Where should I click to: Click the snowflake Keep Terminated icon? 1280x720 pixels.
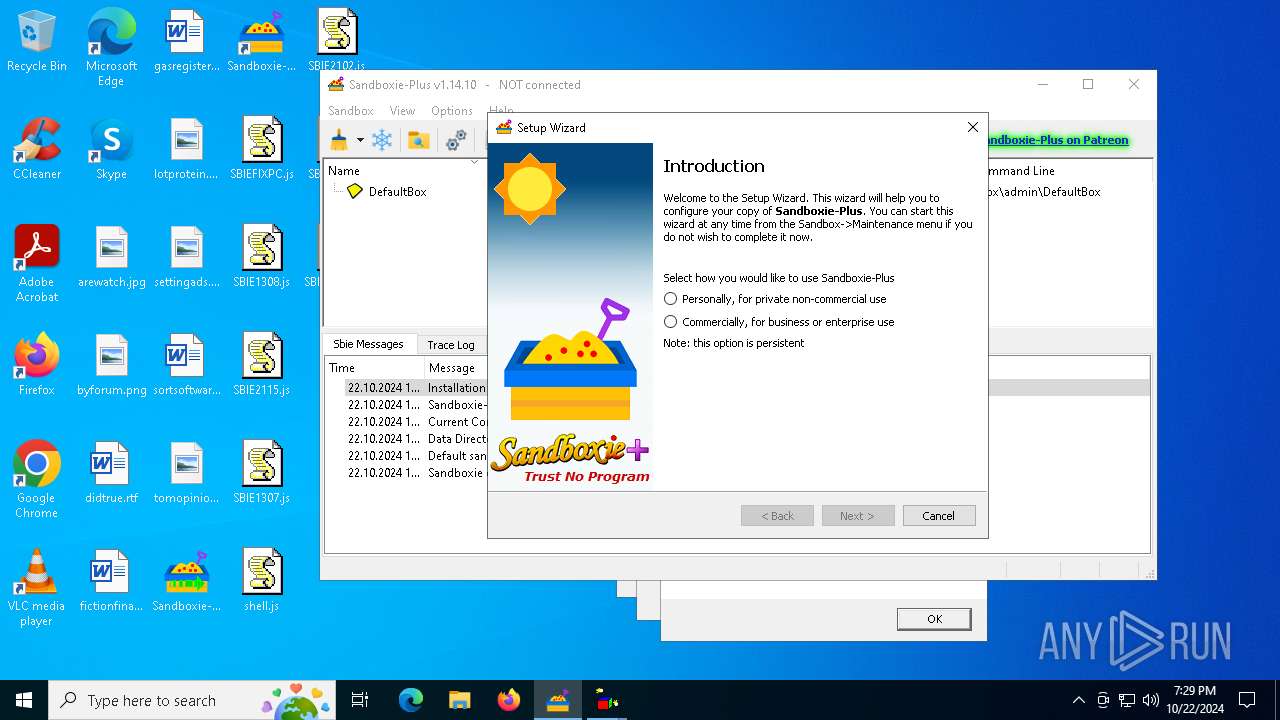[x=382, y=140]
